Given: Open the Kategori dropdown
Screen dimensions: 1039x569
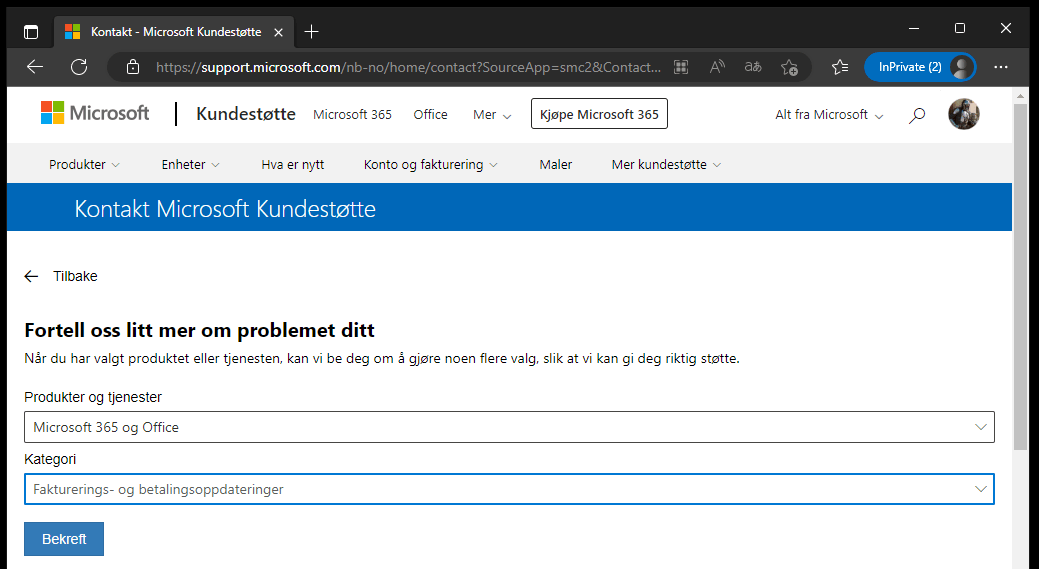Looking at the screenshot, I should [x=509, y=489].
